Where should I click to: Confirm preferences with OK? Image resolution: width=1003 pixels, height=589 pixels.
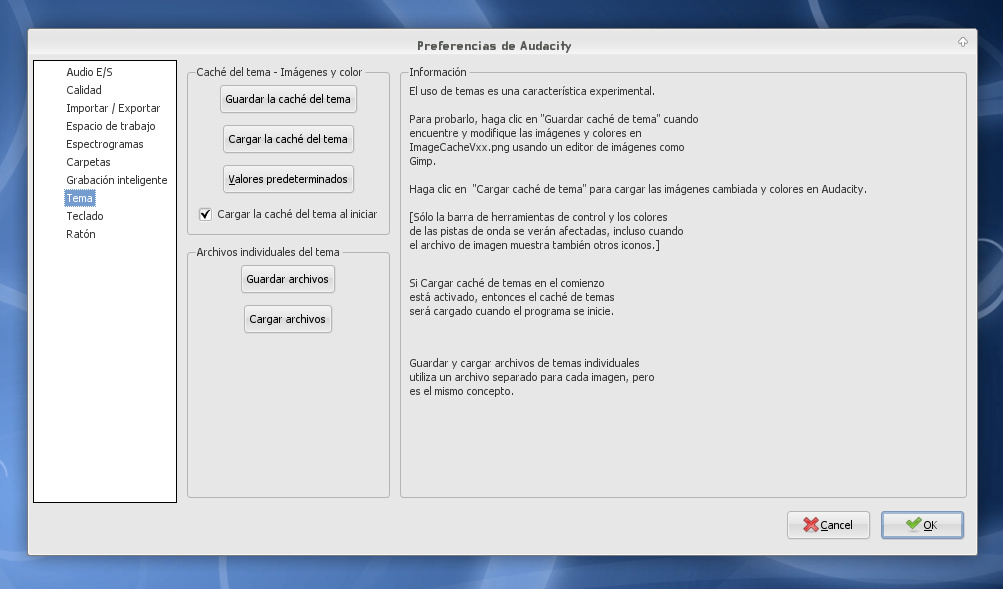tap(922, 525)
